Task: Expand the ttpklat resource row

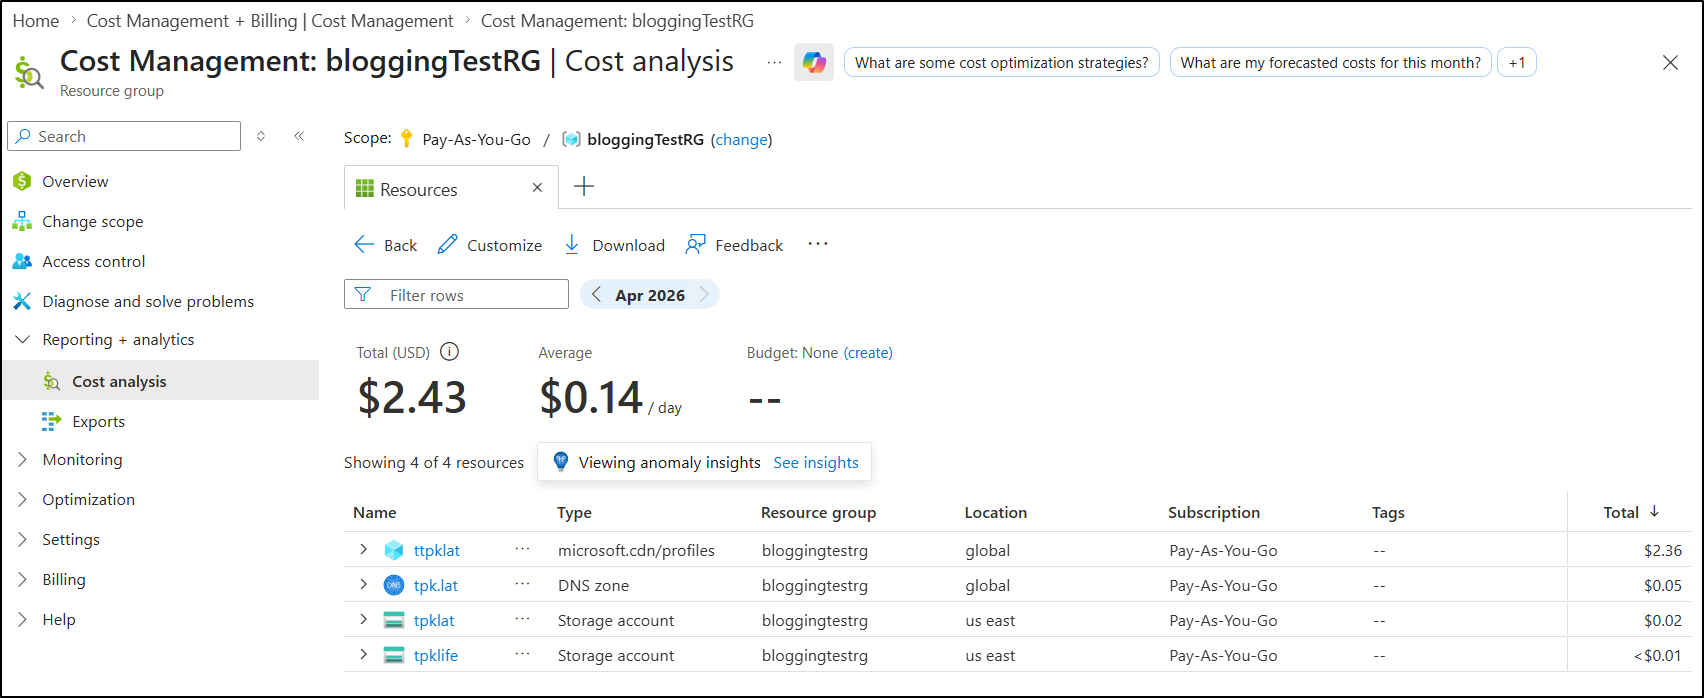Action: point(364,550)
